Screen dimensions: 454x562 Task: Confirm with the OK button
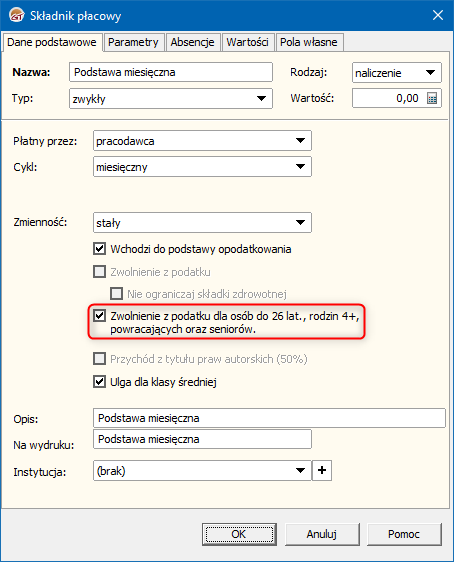(x=239, y=534)
